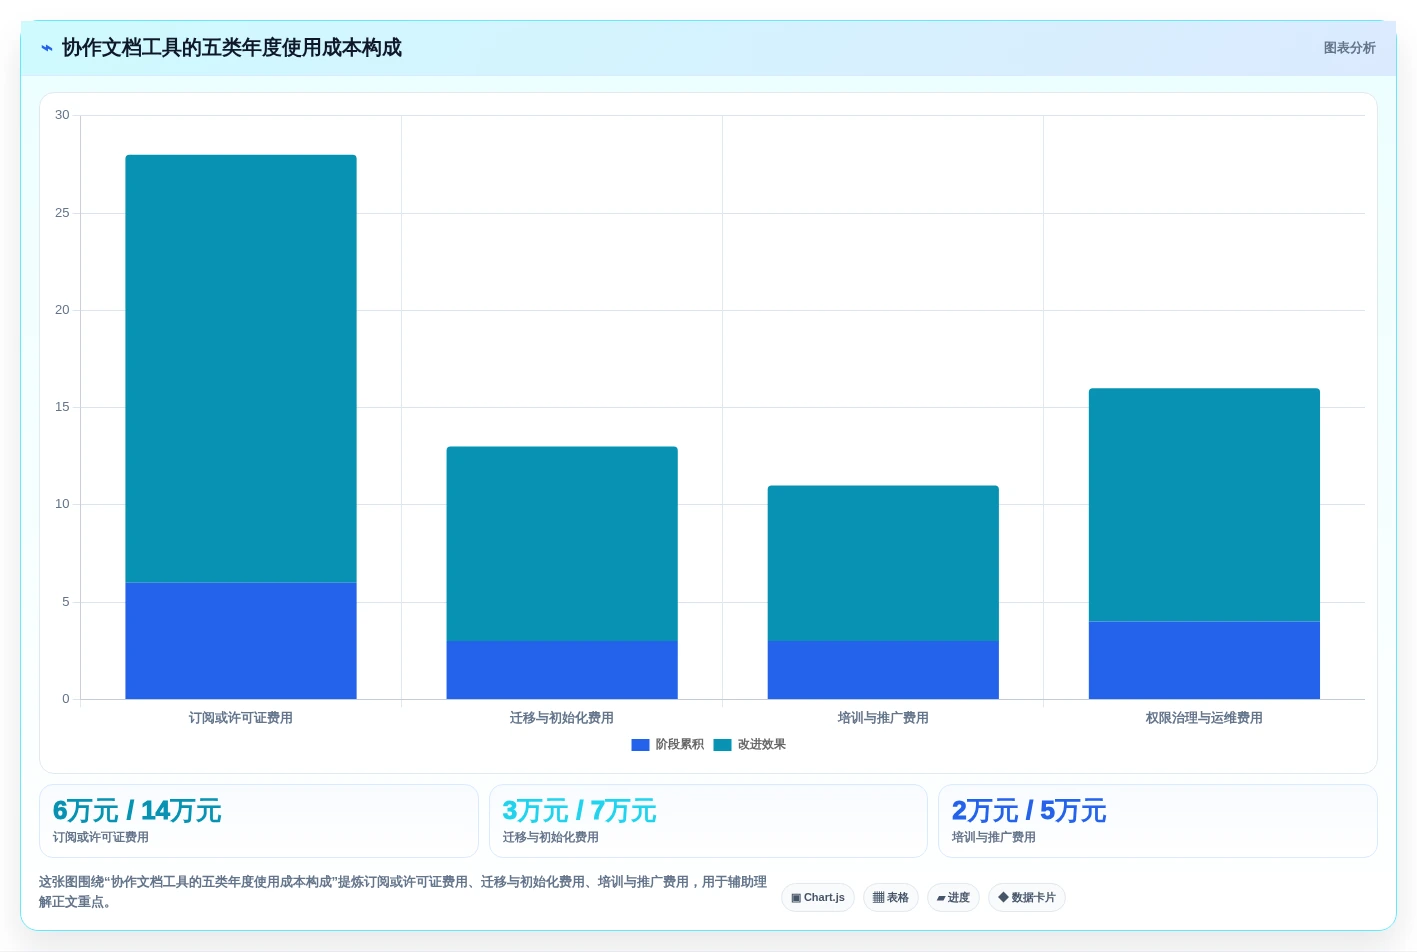The width and height of the screenshot is (1417, 952).
Task: Click the 订阅或许可证费用 x-axis label
Action: (x=241, y=718)
